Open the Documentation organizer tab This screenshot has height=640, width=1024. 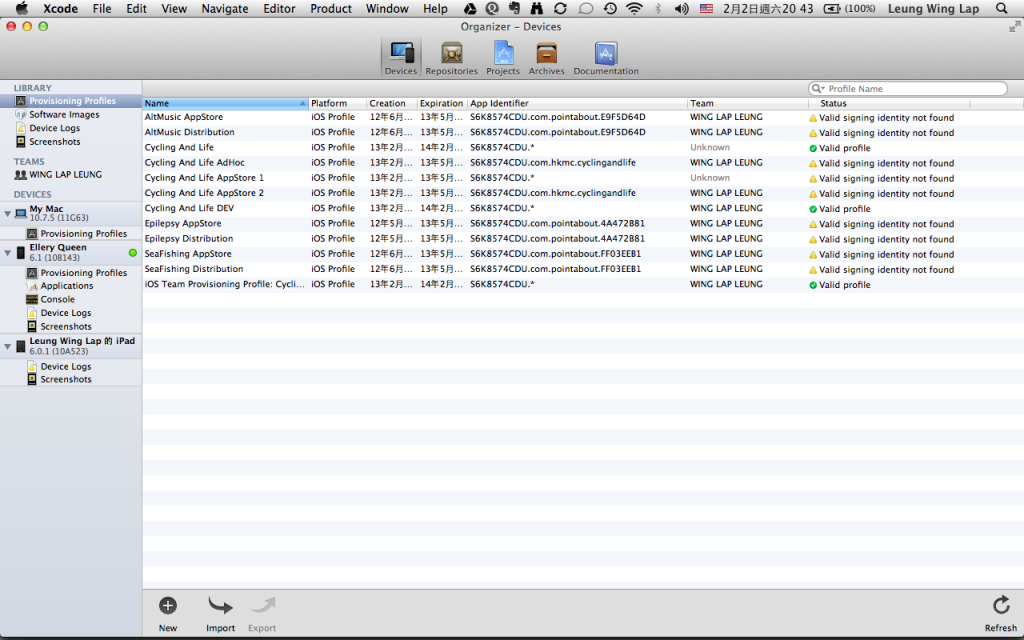pyautogui.click(x=605, y=58)
